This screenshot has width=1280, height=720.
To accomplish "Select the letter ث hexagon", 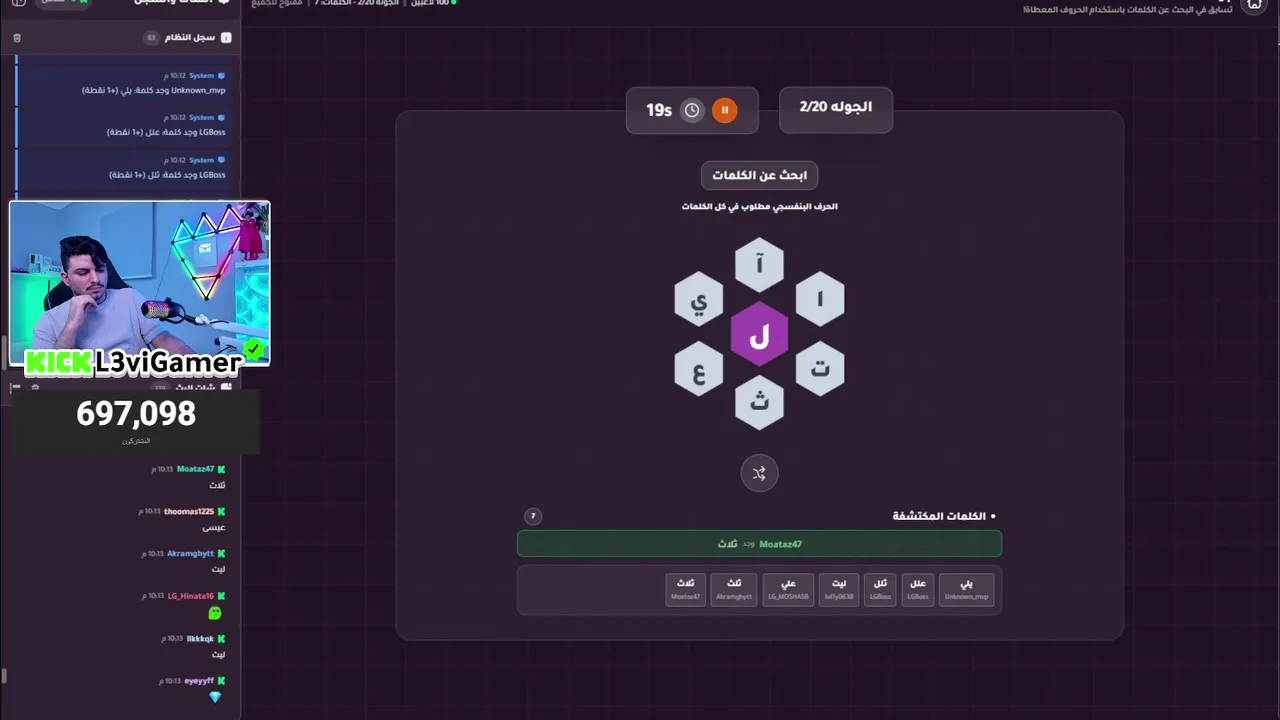I will pos(759,403).
